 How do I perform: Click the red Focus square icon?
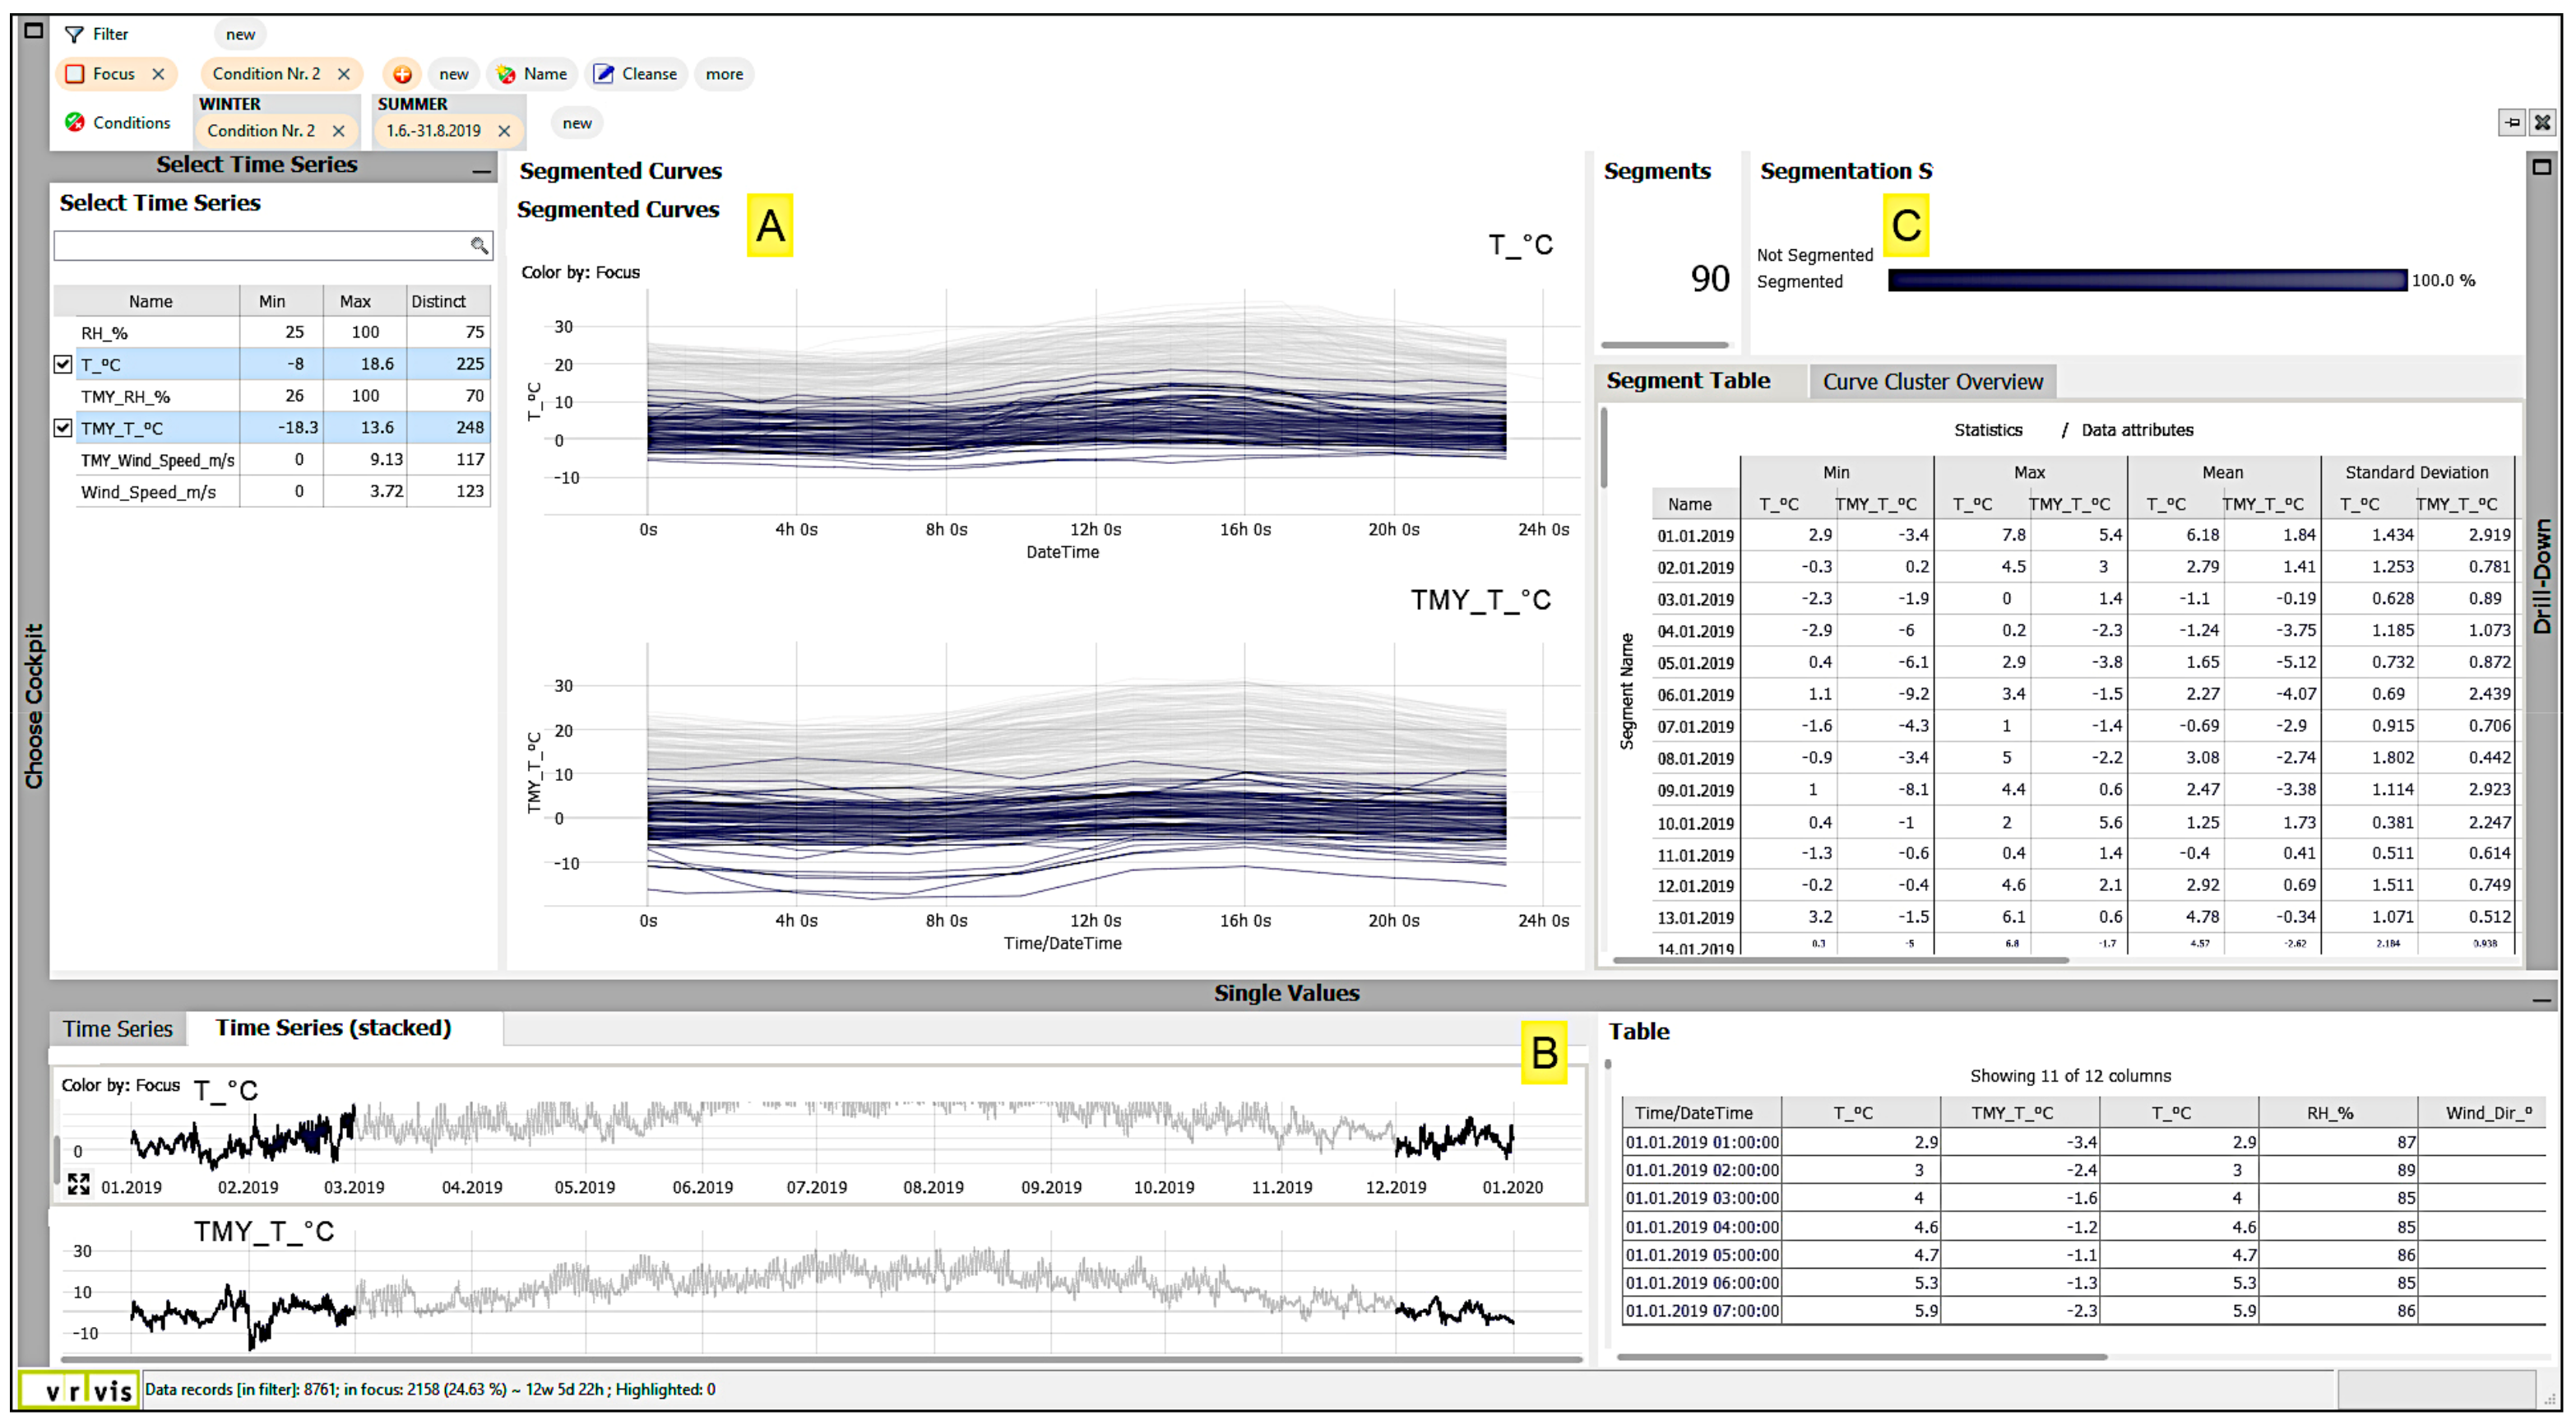pos(74,74)
